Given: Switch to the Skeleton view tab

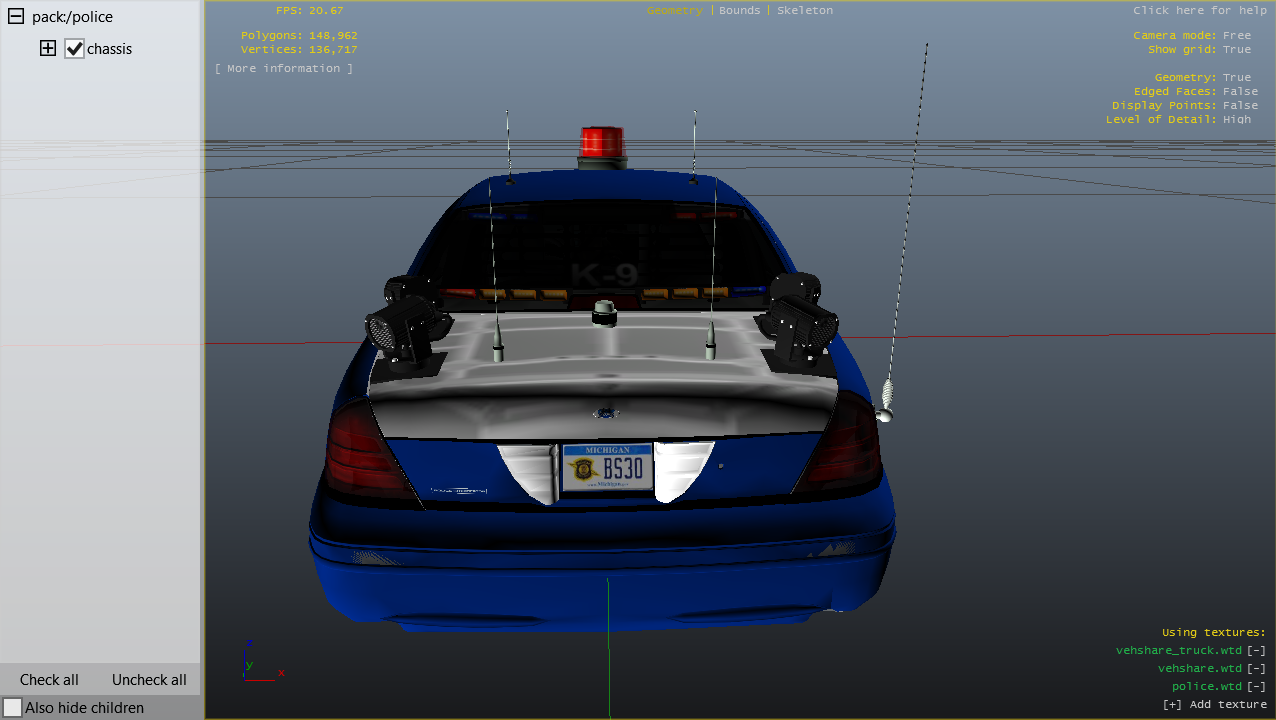Looking at the screenshot, I should [x=804, y=10].
